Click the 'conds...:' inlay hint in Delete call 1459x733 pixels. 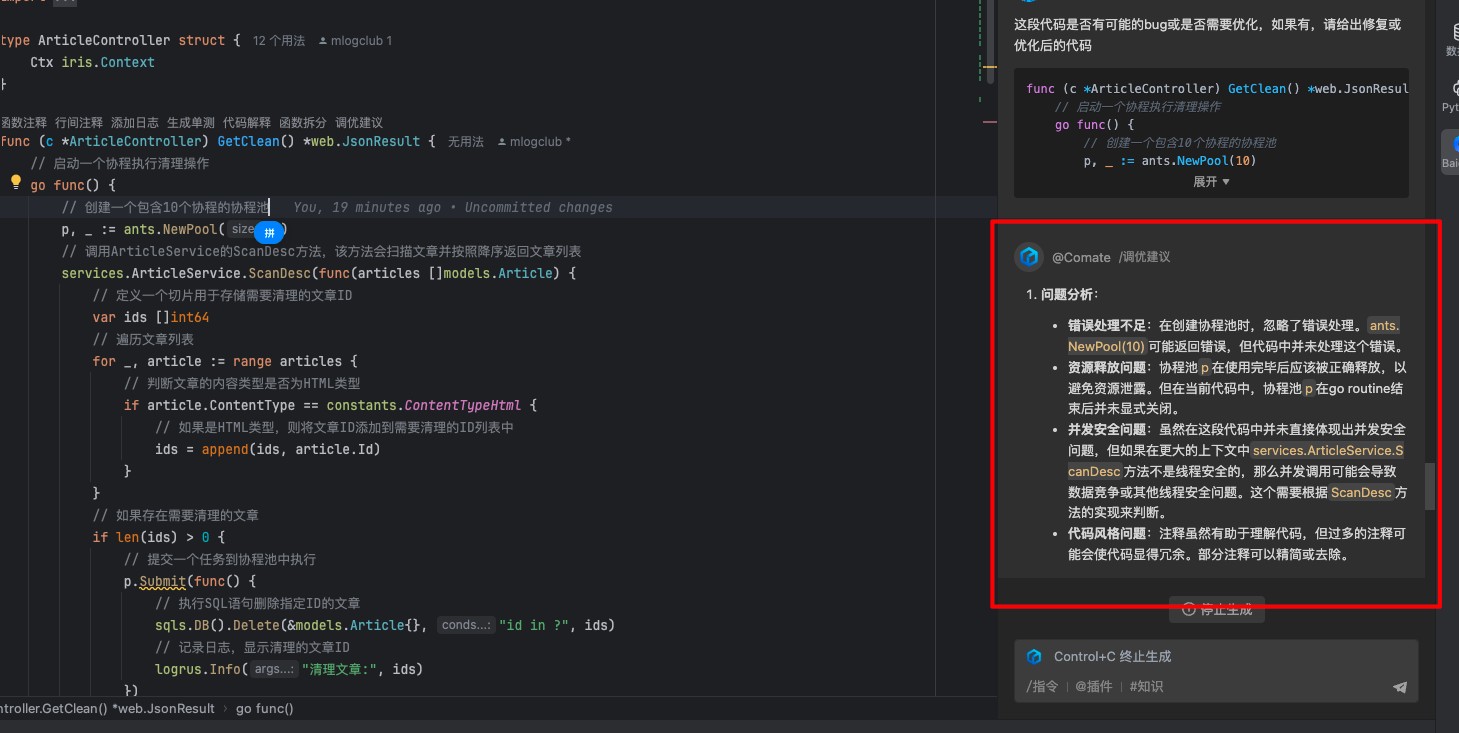tap(465, 625)
